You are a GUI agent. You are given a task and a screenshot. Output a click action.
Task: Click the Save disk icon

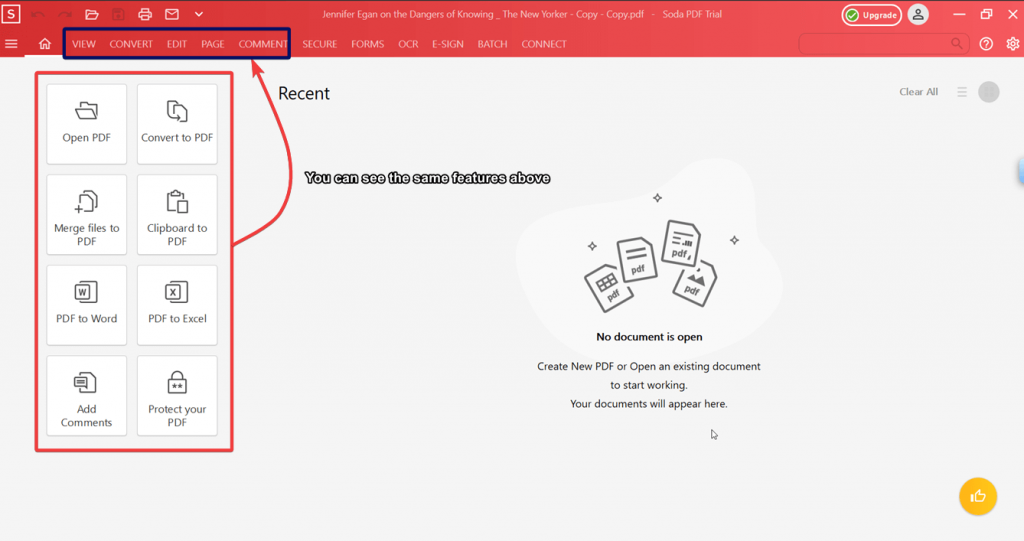point(118,14)
